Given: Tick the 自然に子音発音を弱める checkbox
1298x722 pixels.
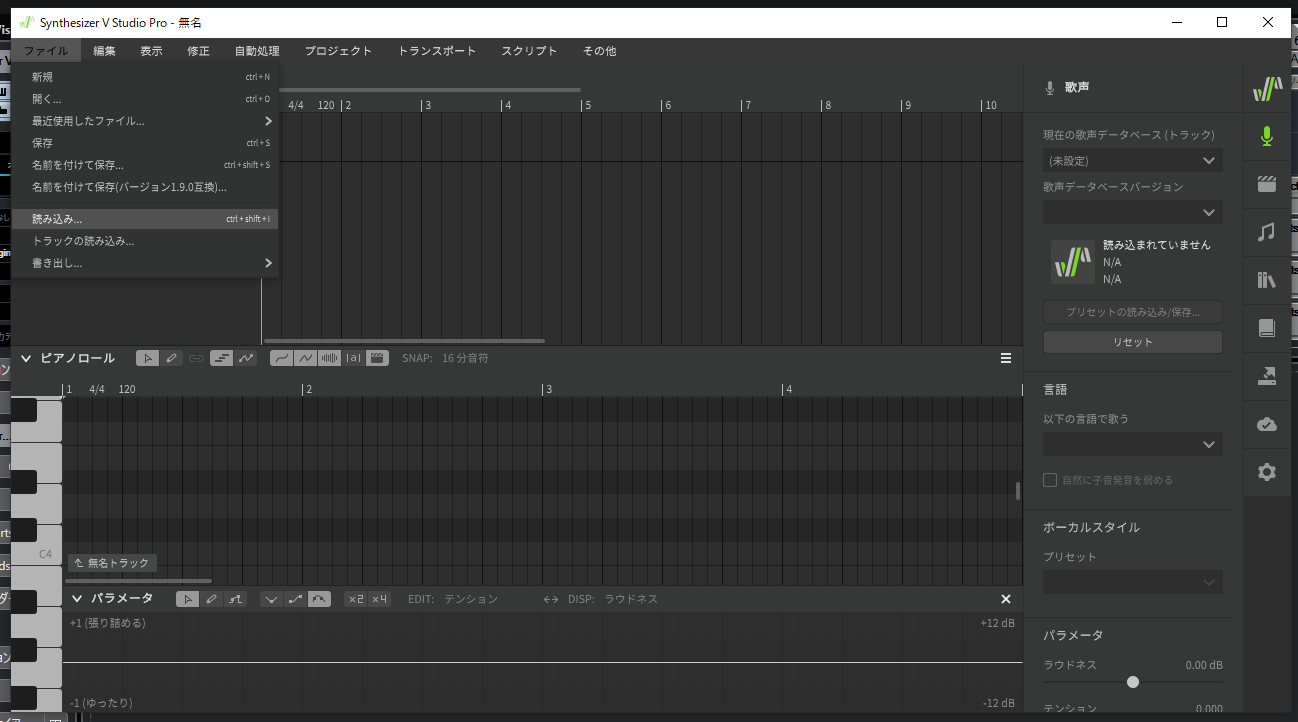Looking at the screenshot, I should click(1050, 480).
